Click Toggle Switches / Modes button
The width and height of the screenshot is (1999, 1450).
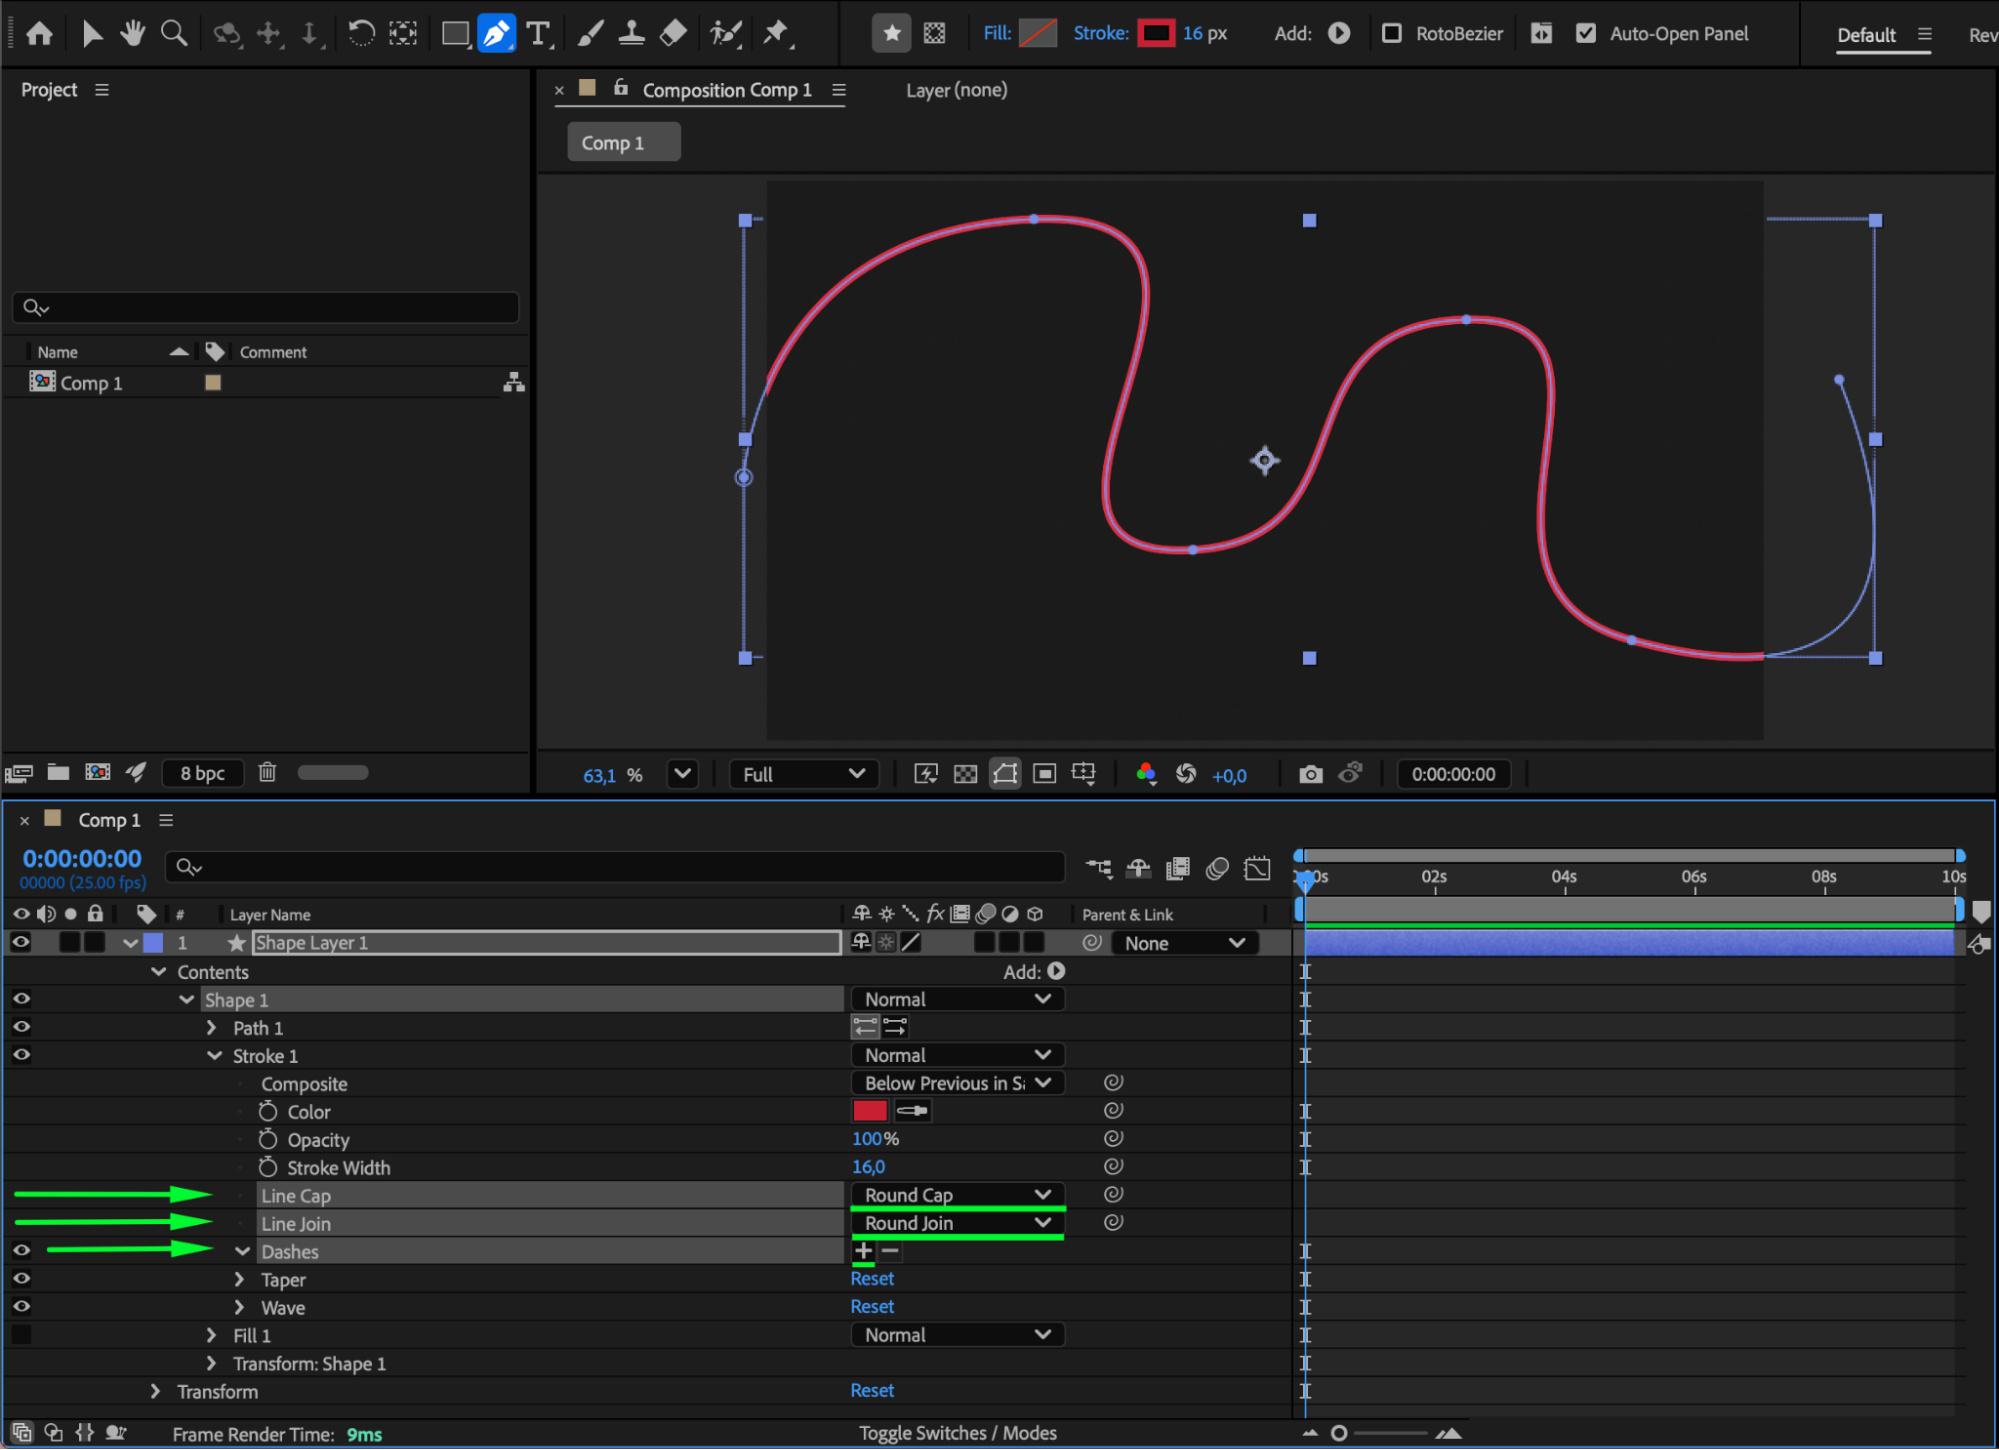957,1433
